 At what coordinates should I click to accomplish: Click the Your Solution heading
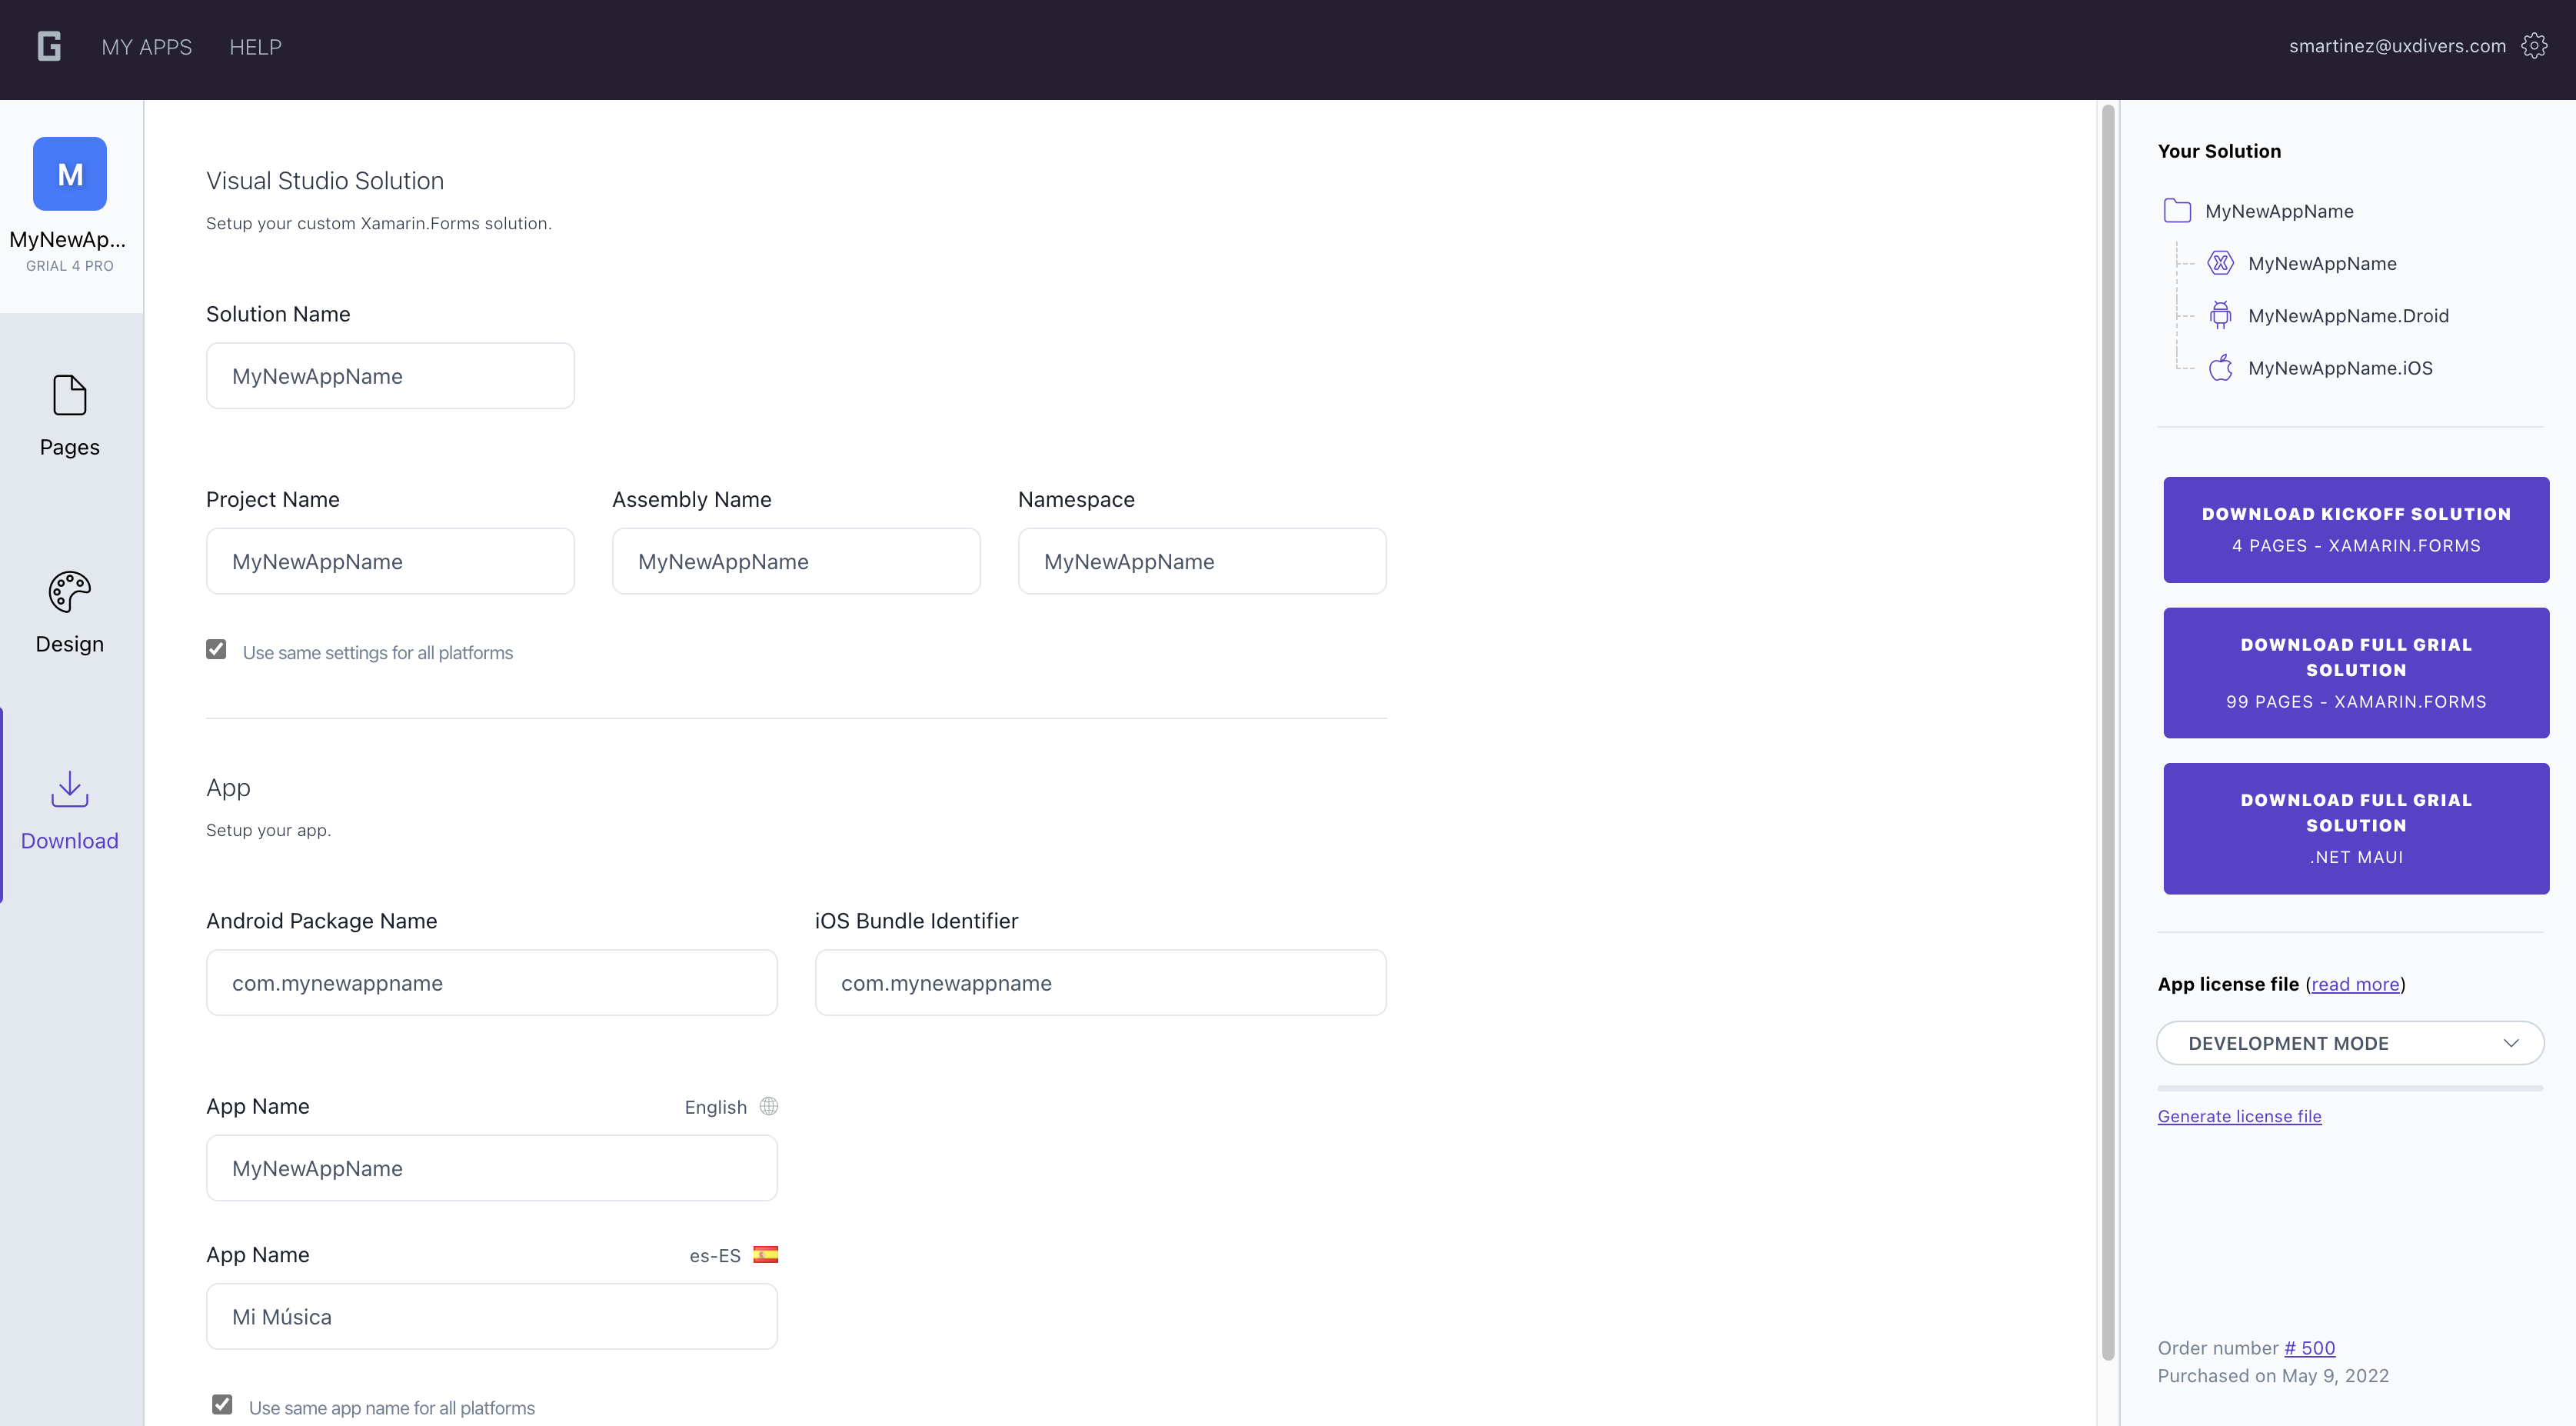click(x=2219, y=151)
